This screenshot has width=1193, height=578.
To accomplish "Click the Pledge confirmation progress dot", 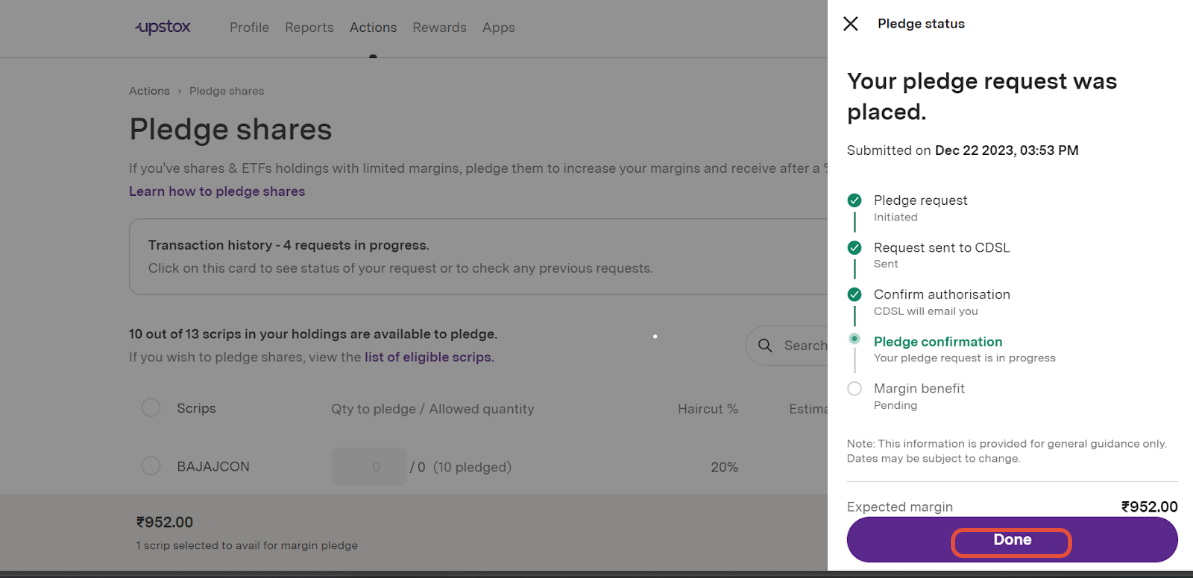I will click(854, 339).
